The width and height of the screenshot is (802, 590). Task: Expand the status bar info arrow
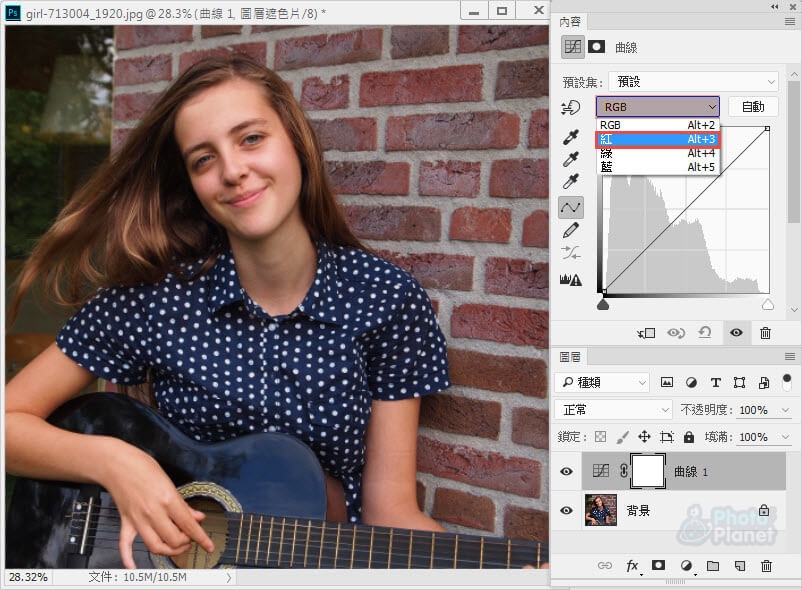[229, 578]
